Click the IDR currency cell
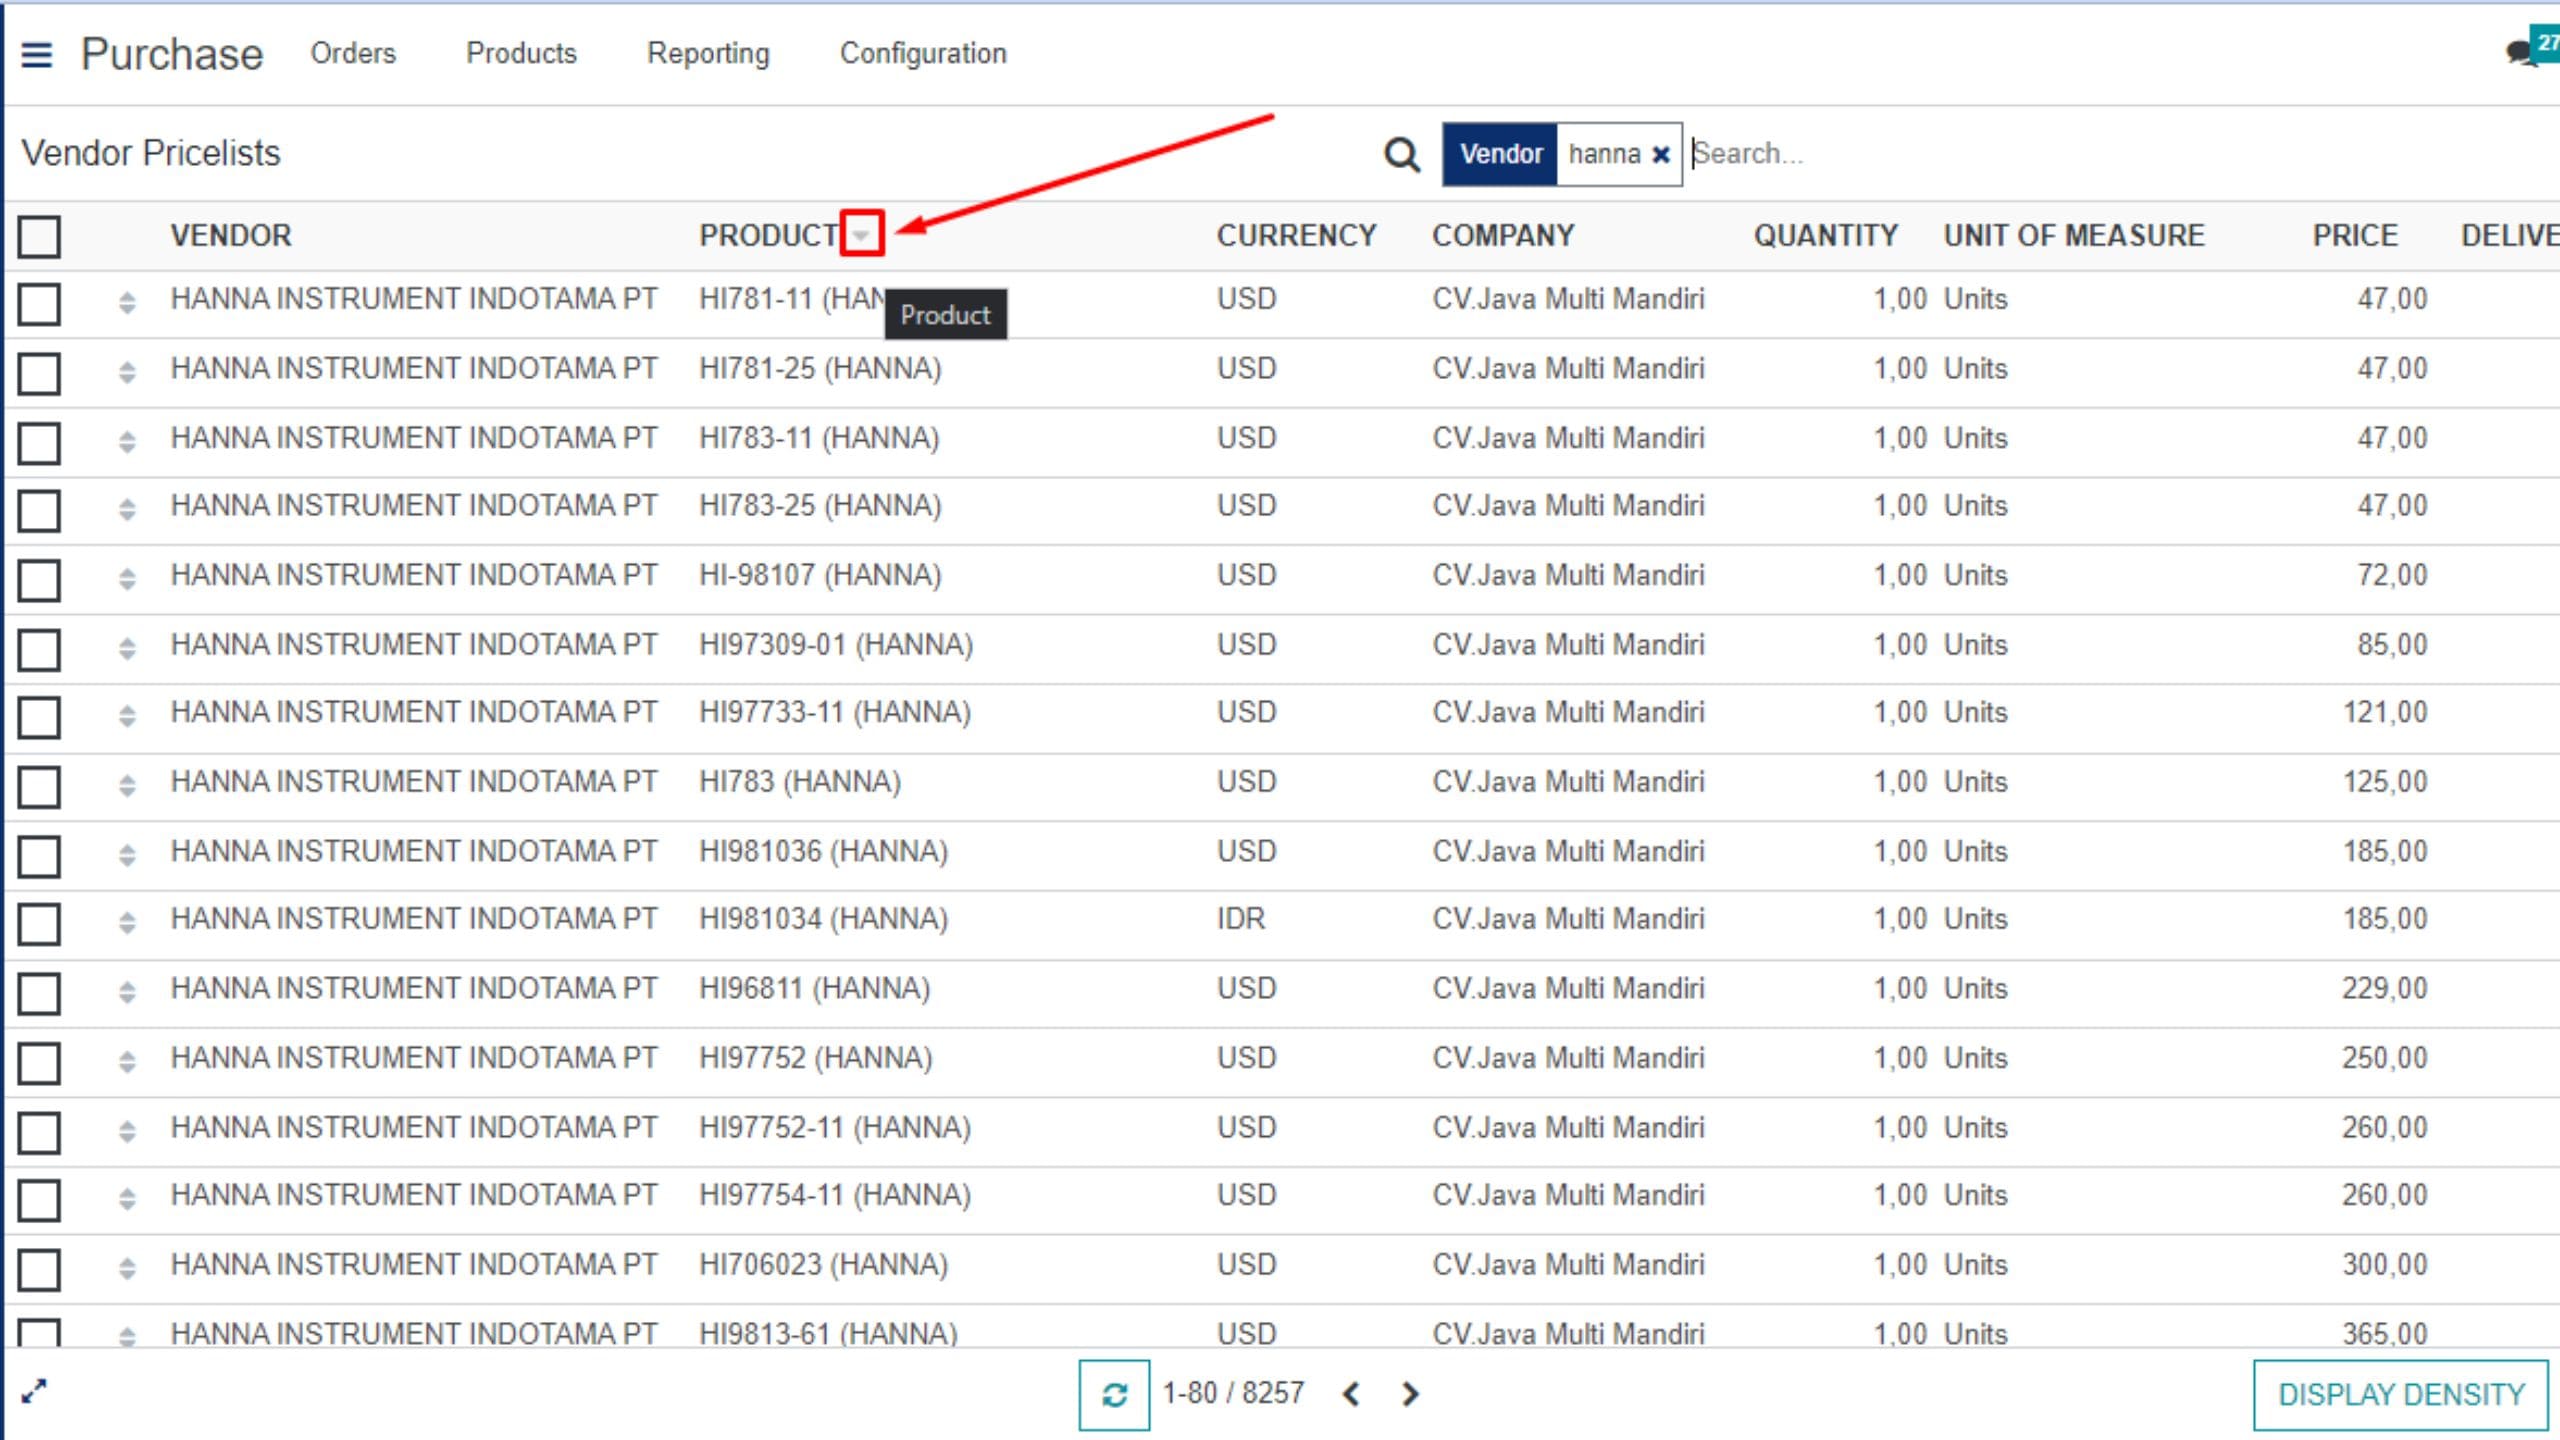 pos(1241,919)
